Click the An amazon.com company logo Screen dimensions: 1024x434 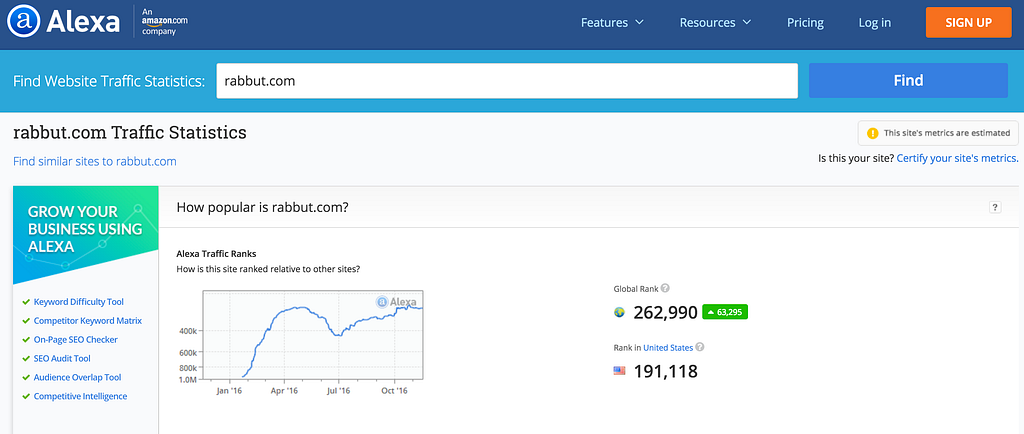[x=165, y=22]
